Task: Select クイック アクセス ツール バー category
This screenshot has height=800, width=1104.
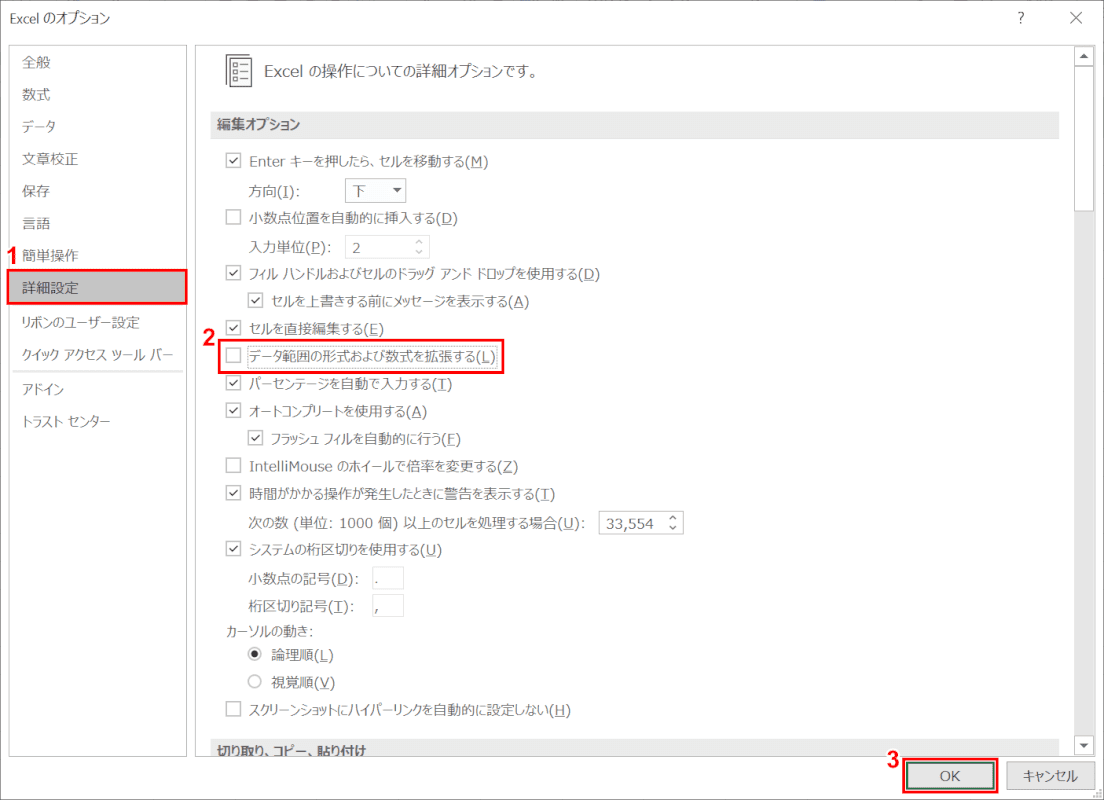Action: click(x=97, y=355)
